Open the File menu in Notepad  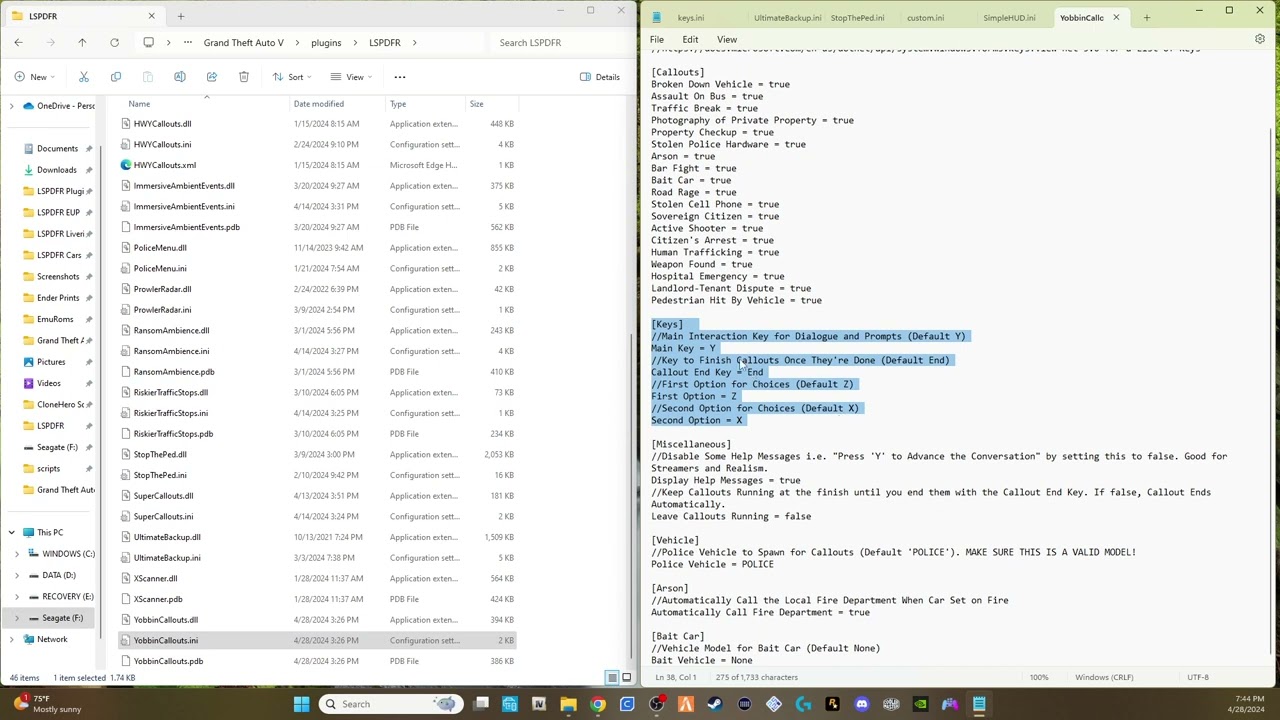657,40
